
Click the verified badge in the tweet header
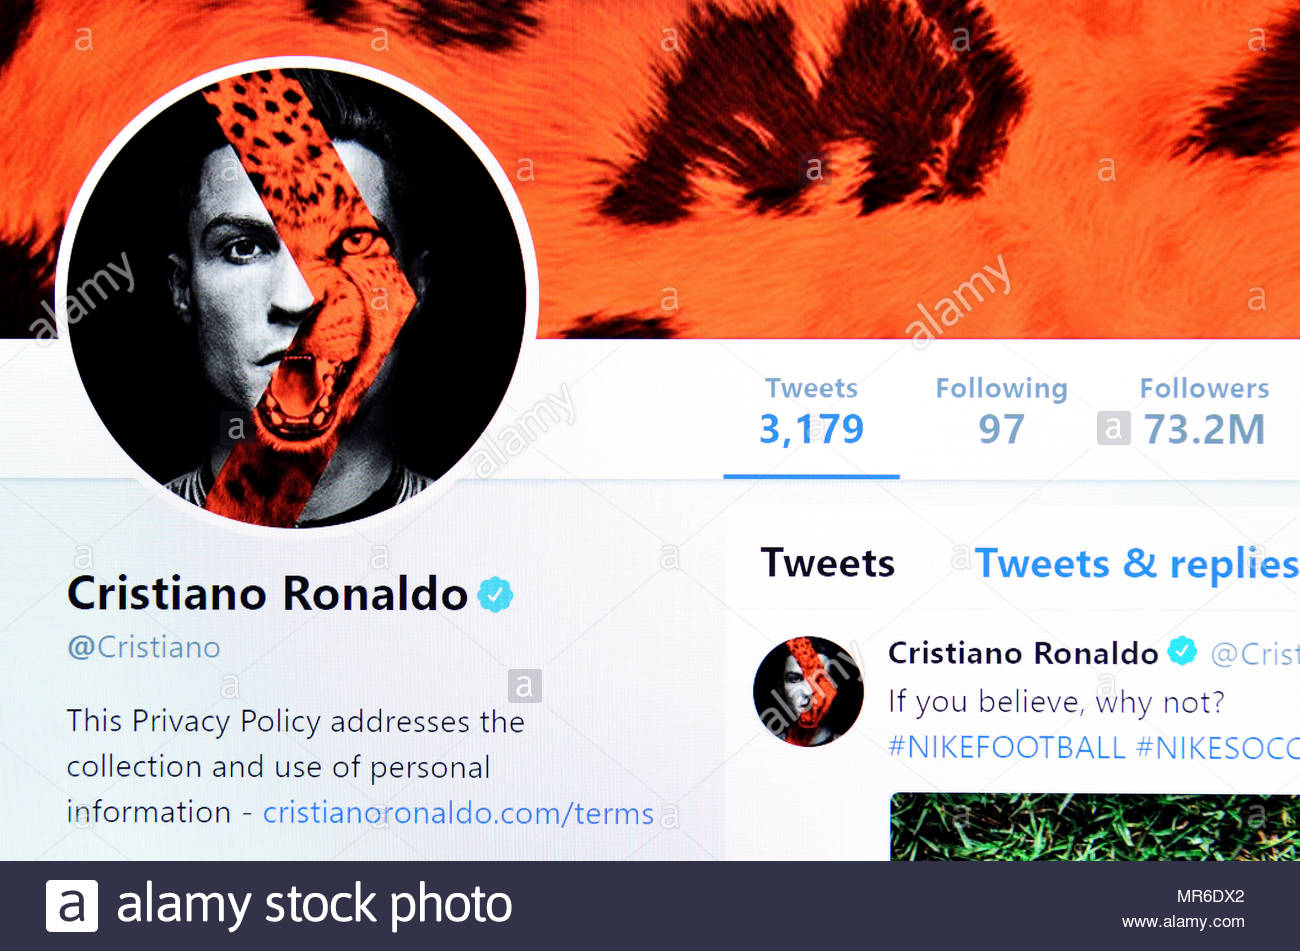(1183, 652)
